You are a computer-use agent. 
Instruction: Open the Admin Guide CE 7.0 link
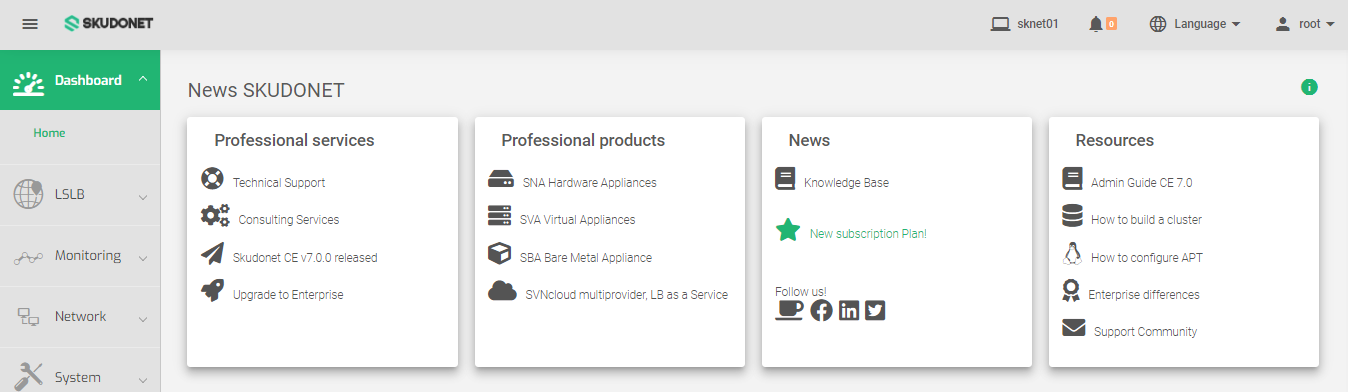1141,183
